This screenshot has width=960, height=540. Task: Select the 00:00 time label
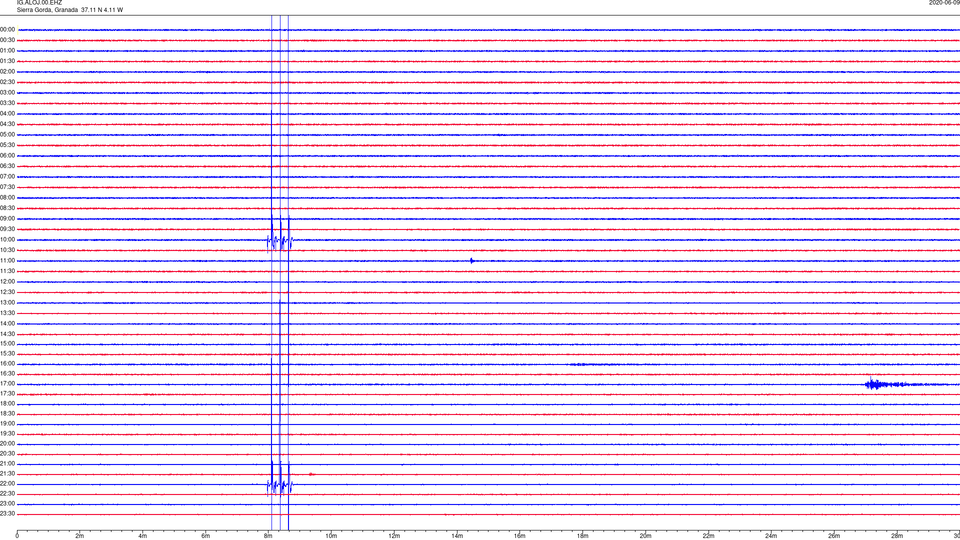tap(8, 29)
